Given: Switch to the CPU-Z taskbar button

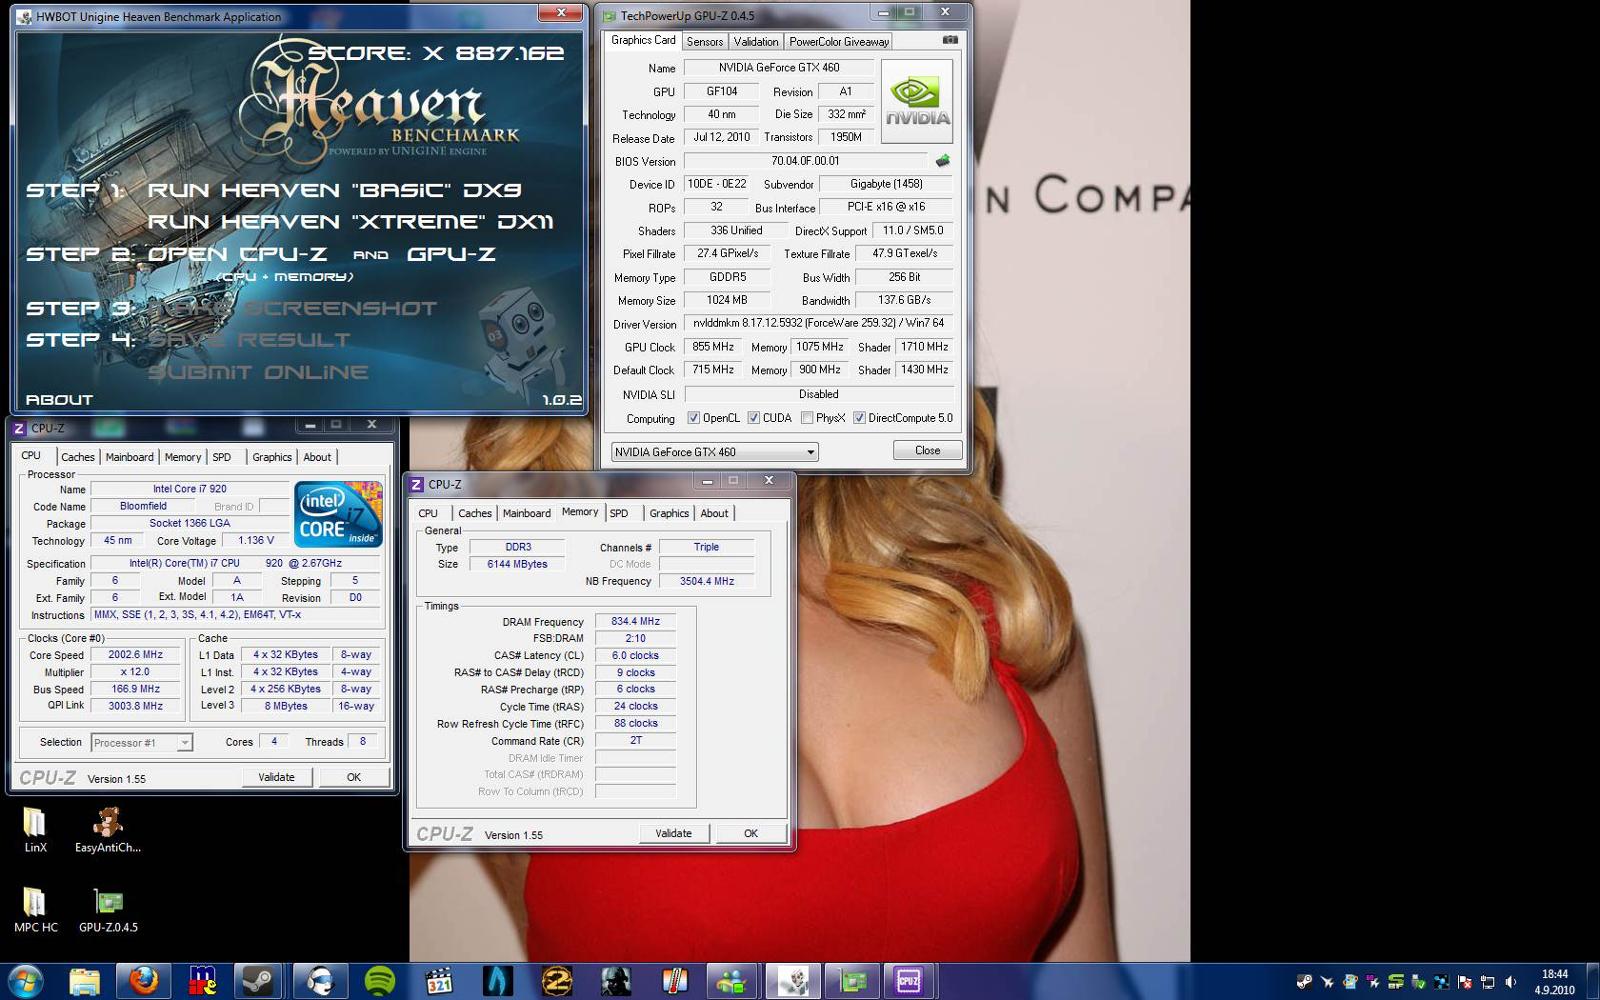Looking at the screenshot, I should pos(908,982).
